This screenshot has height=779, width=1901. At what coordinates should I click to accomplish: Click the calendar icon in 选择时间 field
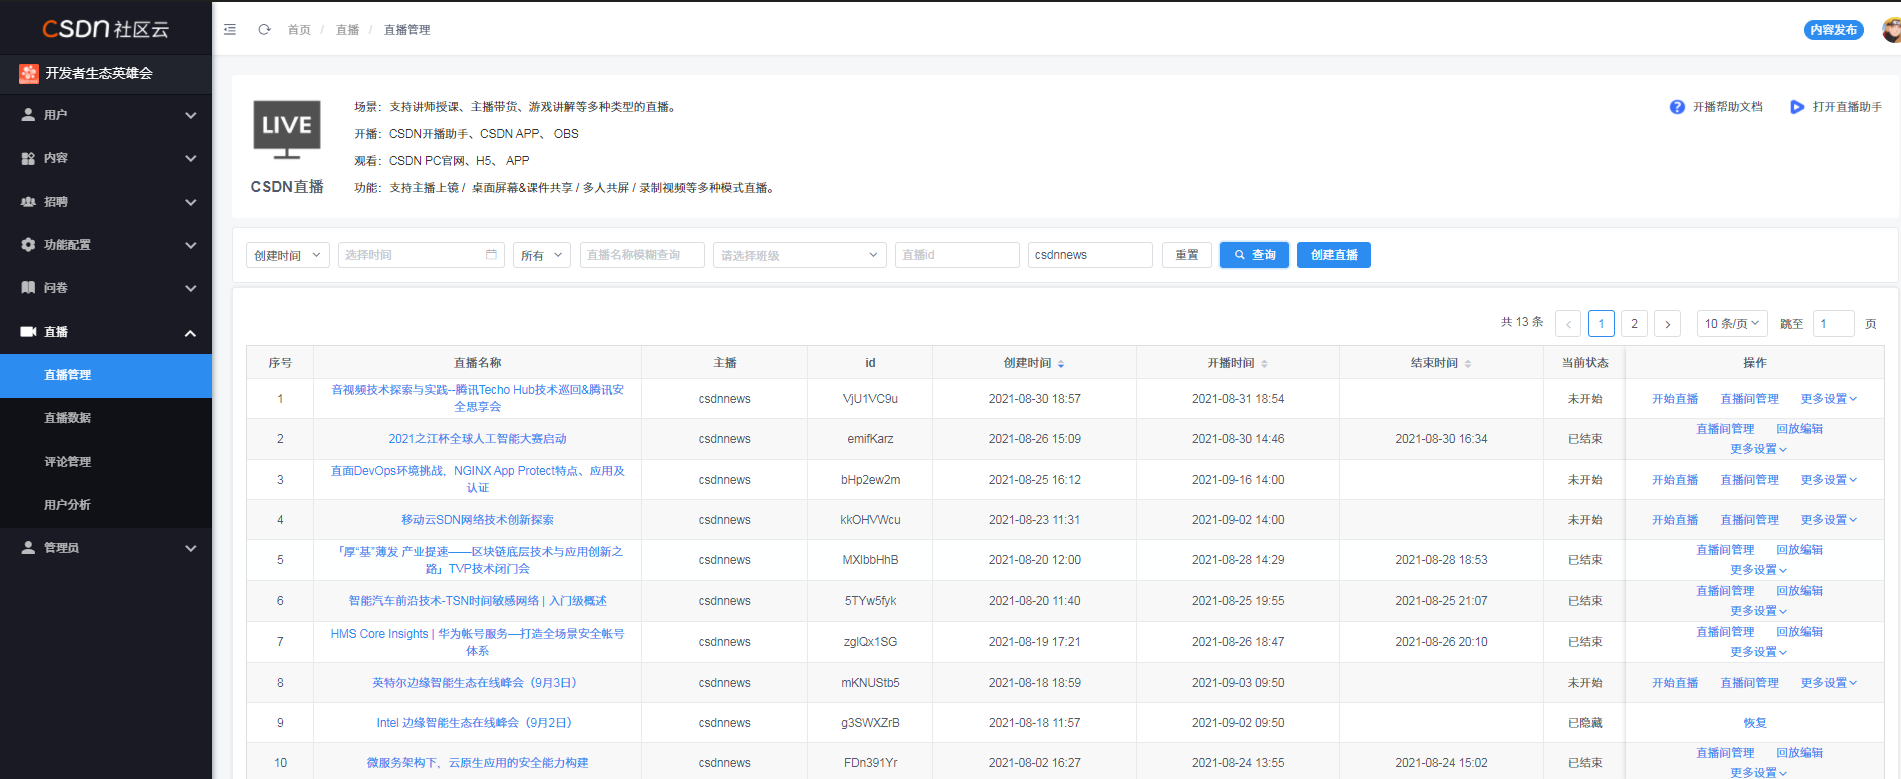[491, 255]
